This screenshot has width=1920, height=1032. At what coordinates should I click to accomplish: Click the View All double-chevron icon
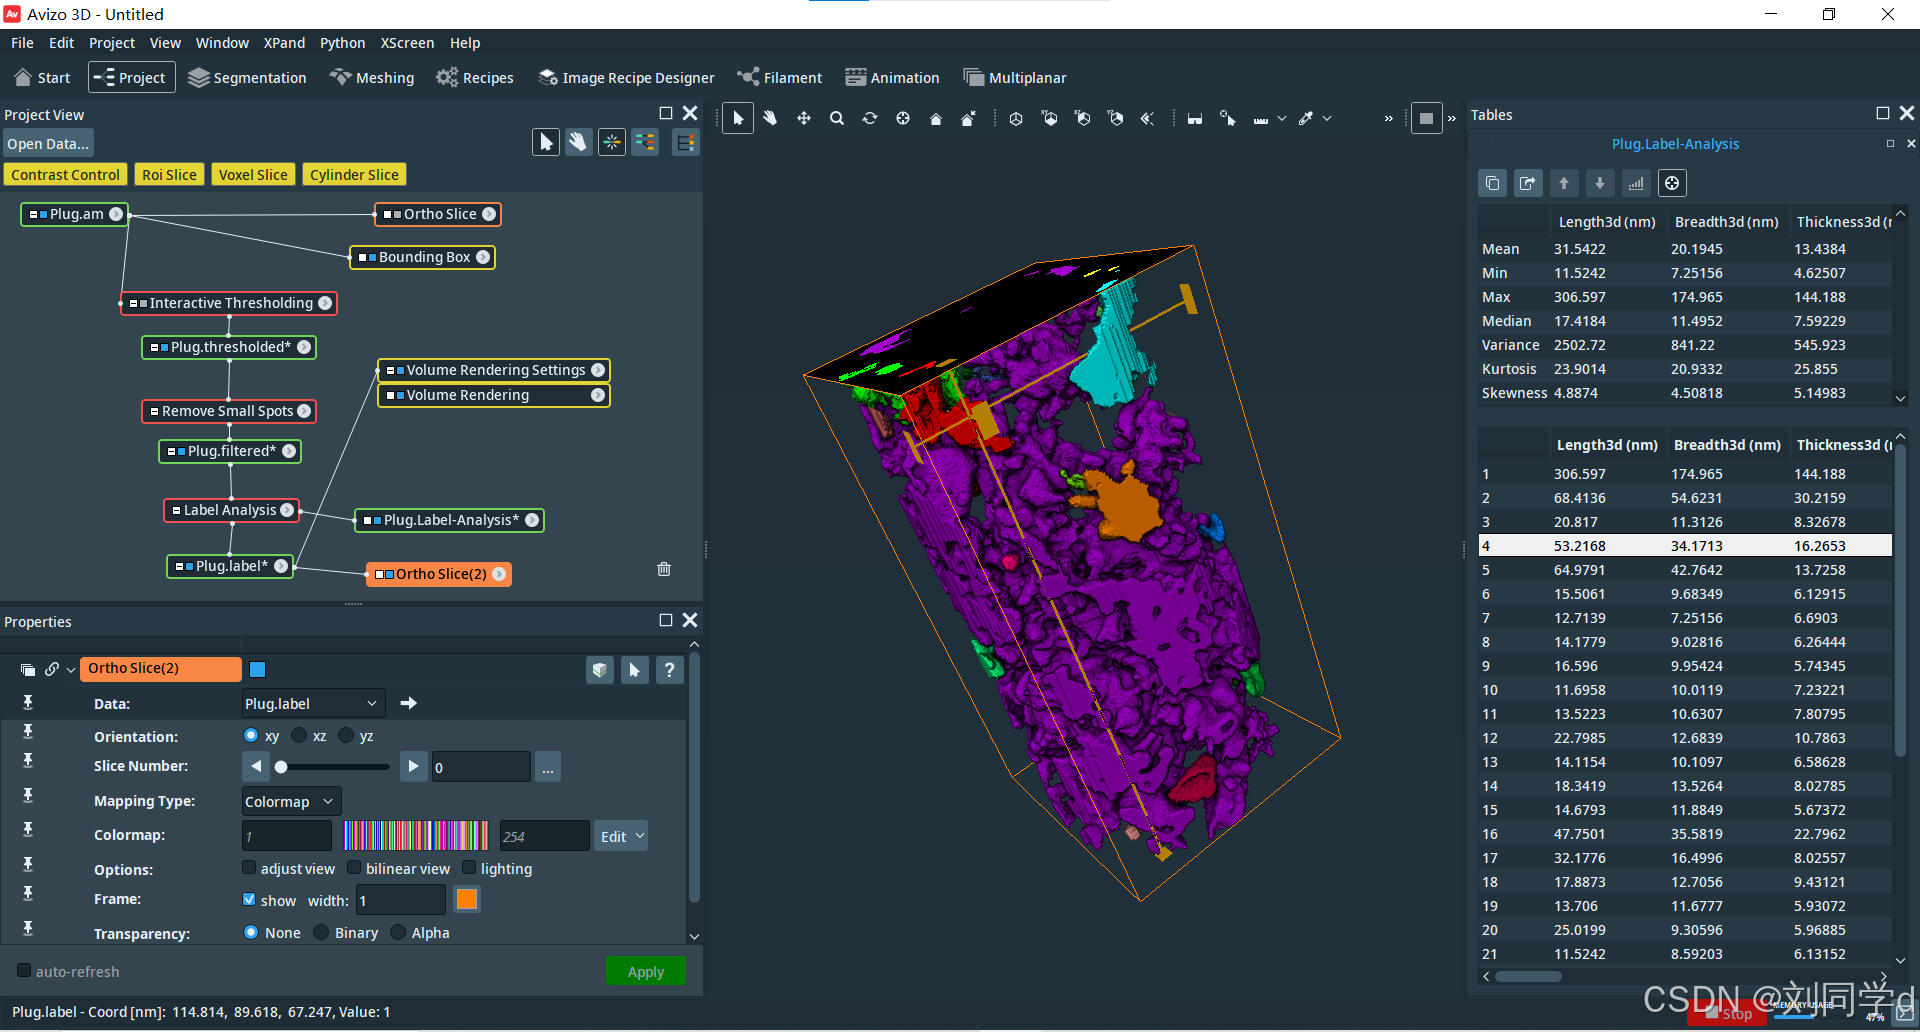1148,118
